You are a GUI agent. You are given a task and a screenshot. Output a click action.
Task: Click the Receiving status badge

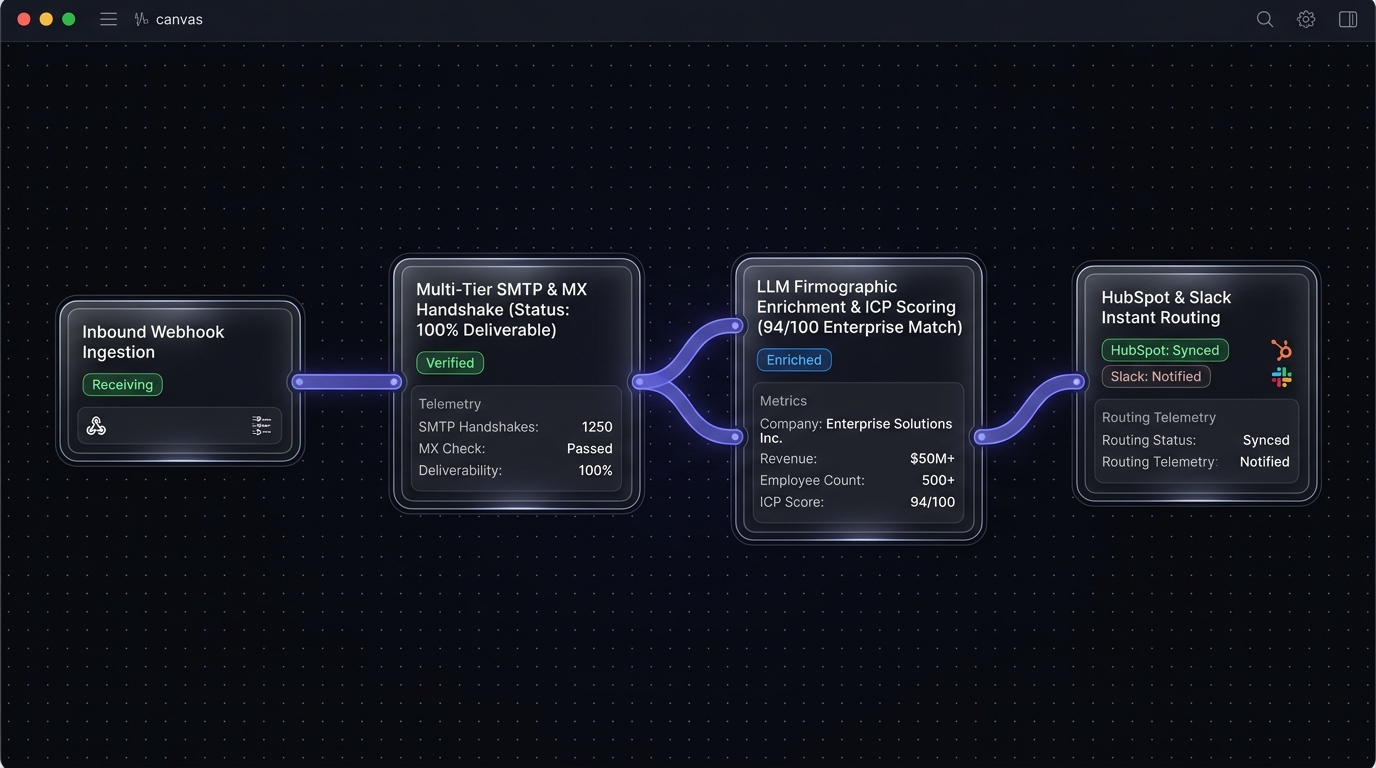[122, 385]
